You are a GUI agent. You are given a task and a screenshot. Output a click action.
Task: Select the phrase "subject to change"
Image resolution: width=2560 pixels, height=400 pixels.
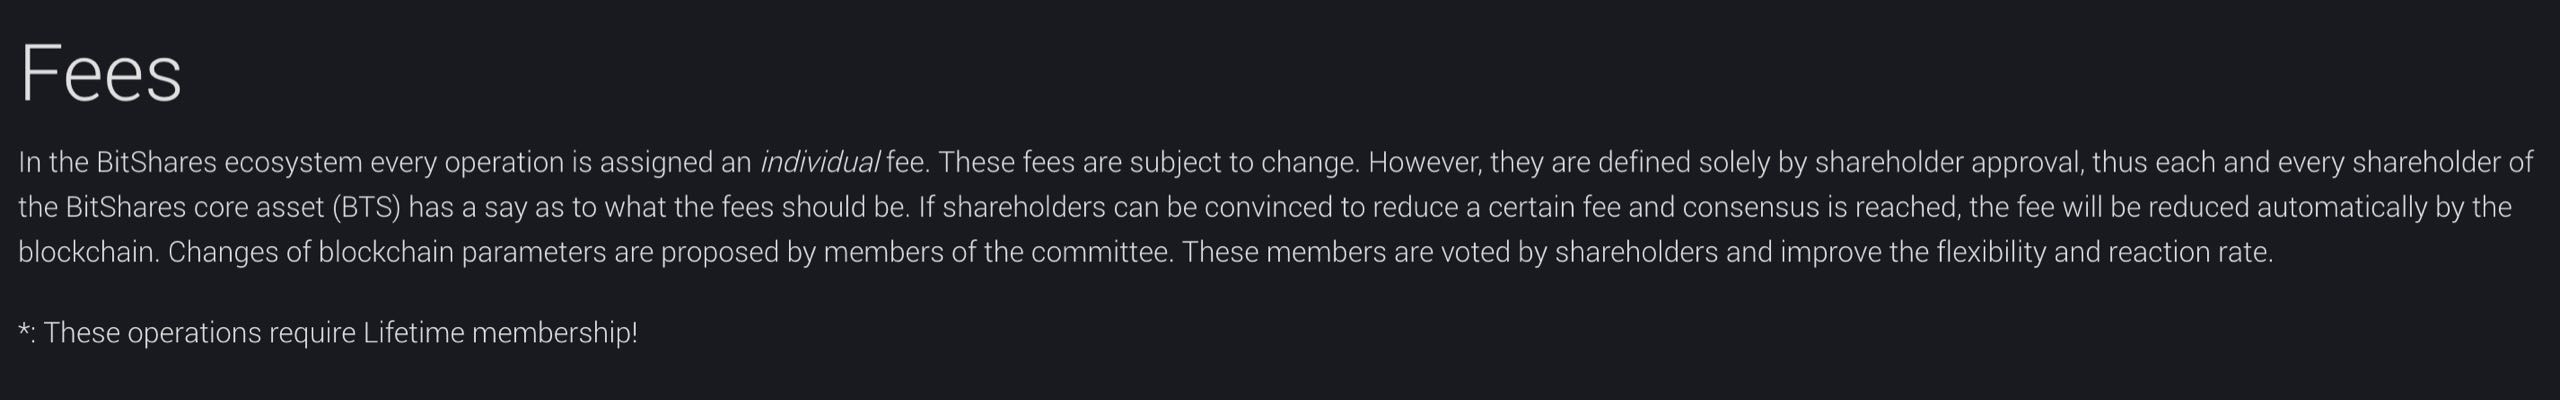pos(1238,162)
